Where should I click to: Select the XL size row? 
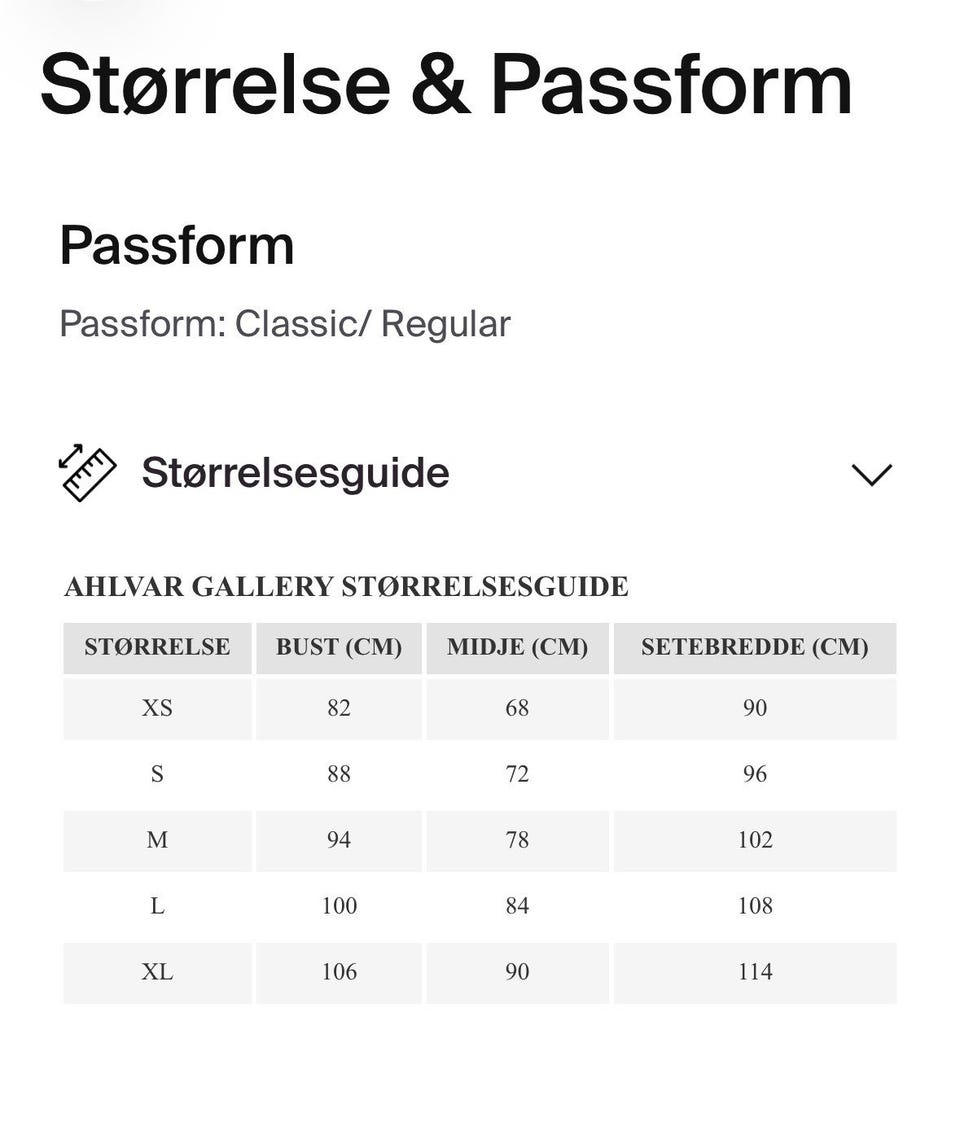click(x=157, y=972)
